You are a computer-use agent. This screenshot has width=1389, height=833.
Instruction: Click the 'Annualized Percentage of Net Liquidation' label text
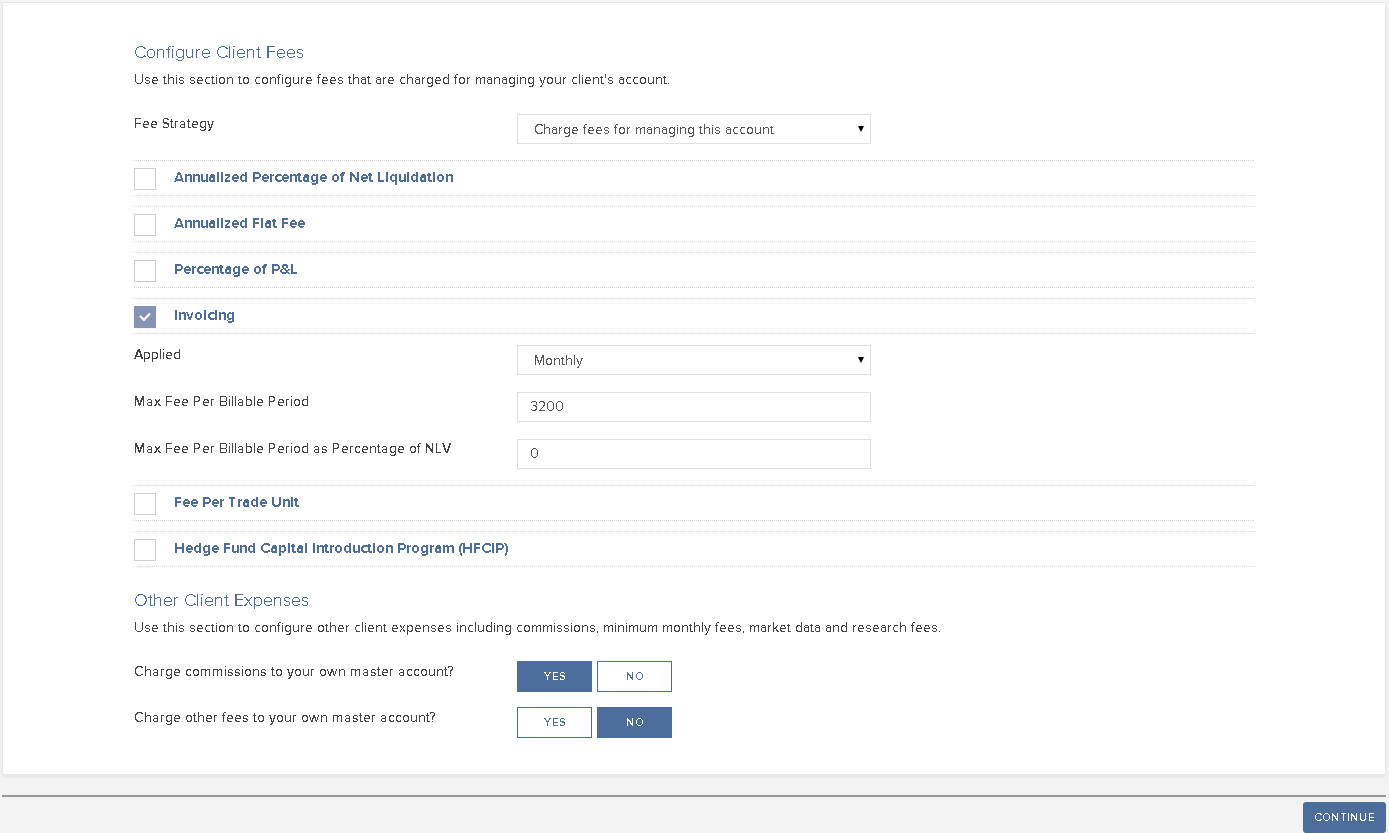[313, 177]
